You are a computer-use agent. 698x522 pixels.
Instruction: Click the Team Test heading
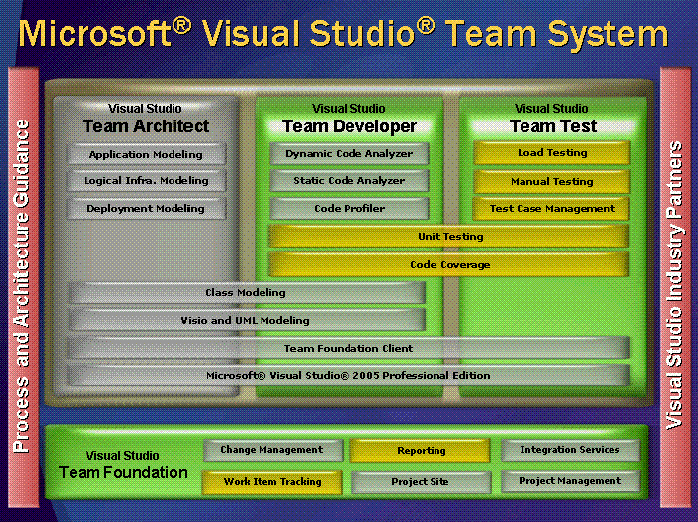click(x=553, y=126)
